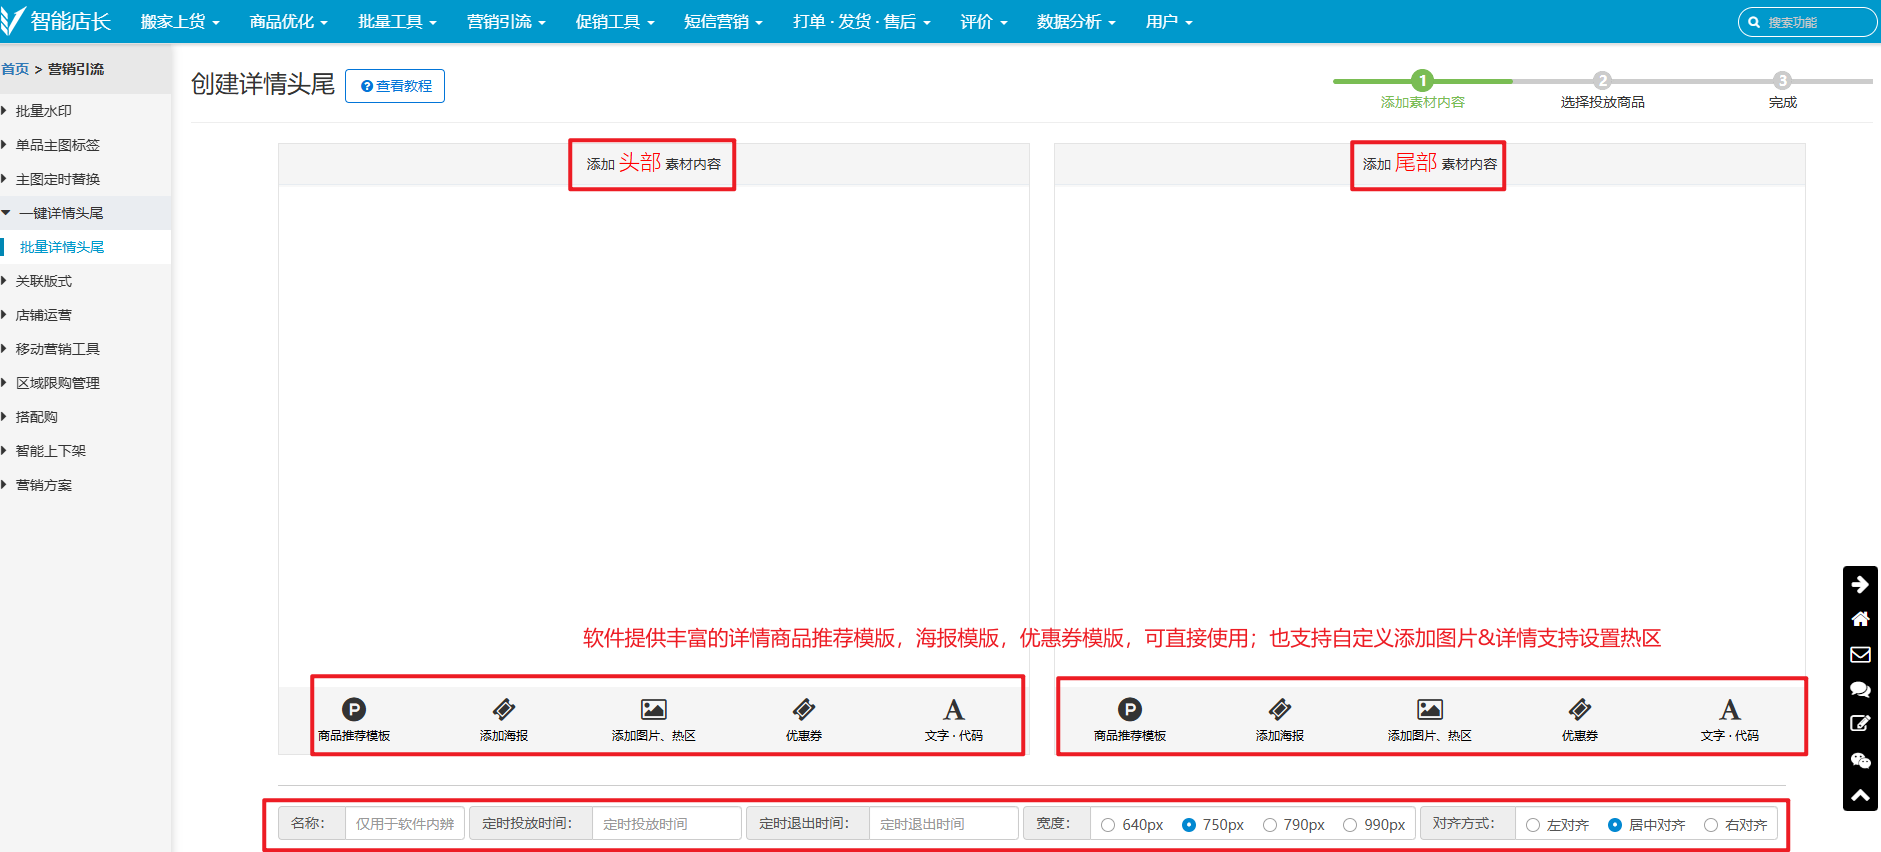Screen dimensions: 1881x852
Task: Select 批量详情头尾 in sidebar
Action: (62, 247)
